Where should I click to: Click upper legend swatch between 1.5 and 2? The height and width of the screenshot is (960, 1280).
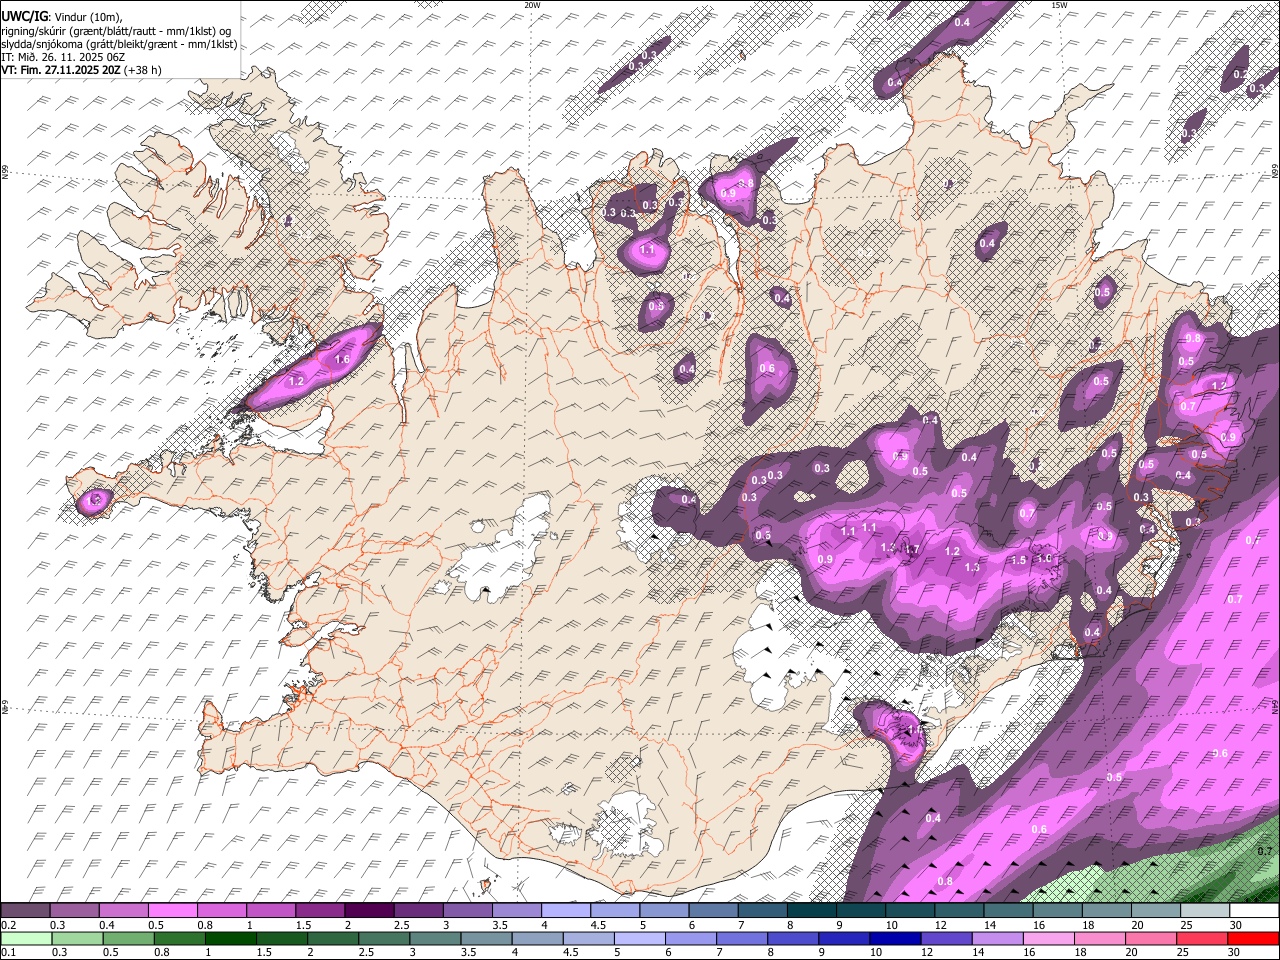[320, 911]
